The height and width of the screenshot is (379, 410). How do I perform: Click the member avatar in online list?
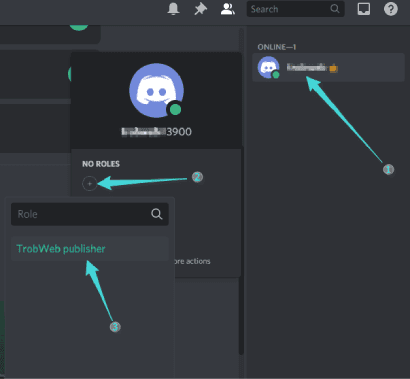tap(268, 67)
